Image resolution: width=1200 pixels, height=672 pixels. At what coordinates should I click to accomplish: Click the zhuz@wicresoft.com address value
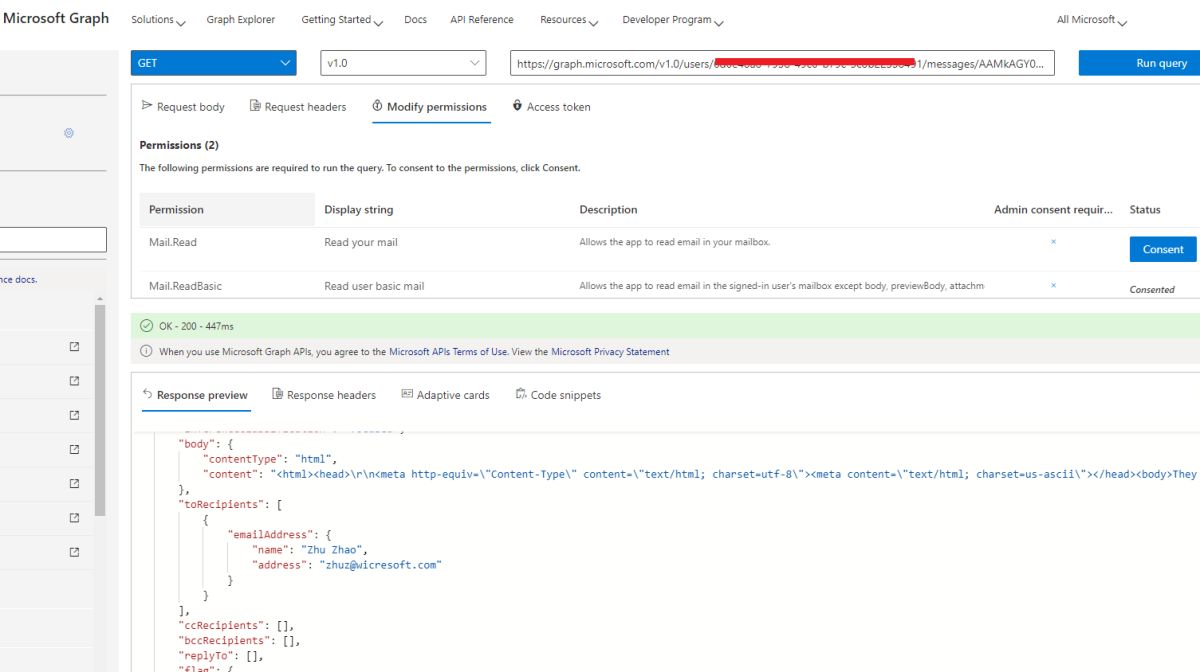coord(380,565)
